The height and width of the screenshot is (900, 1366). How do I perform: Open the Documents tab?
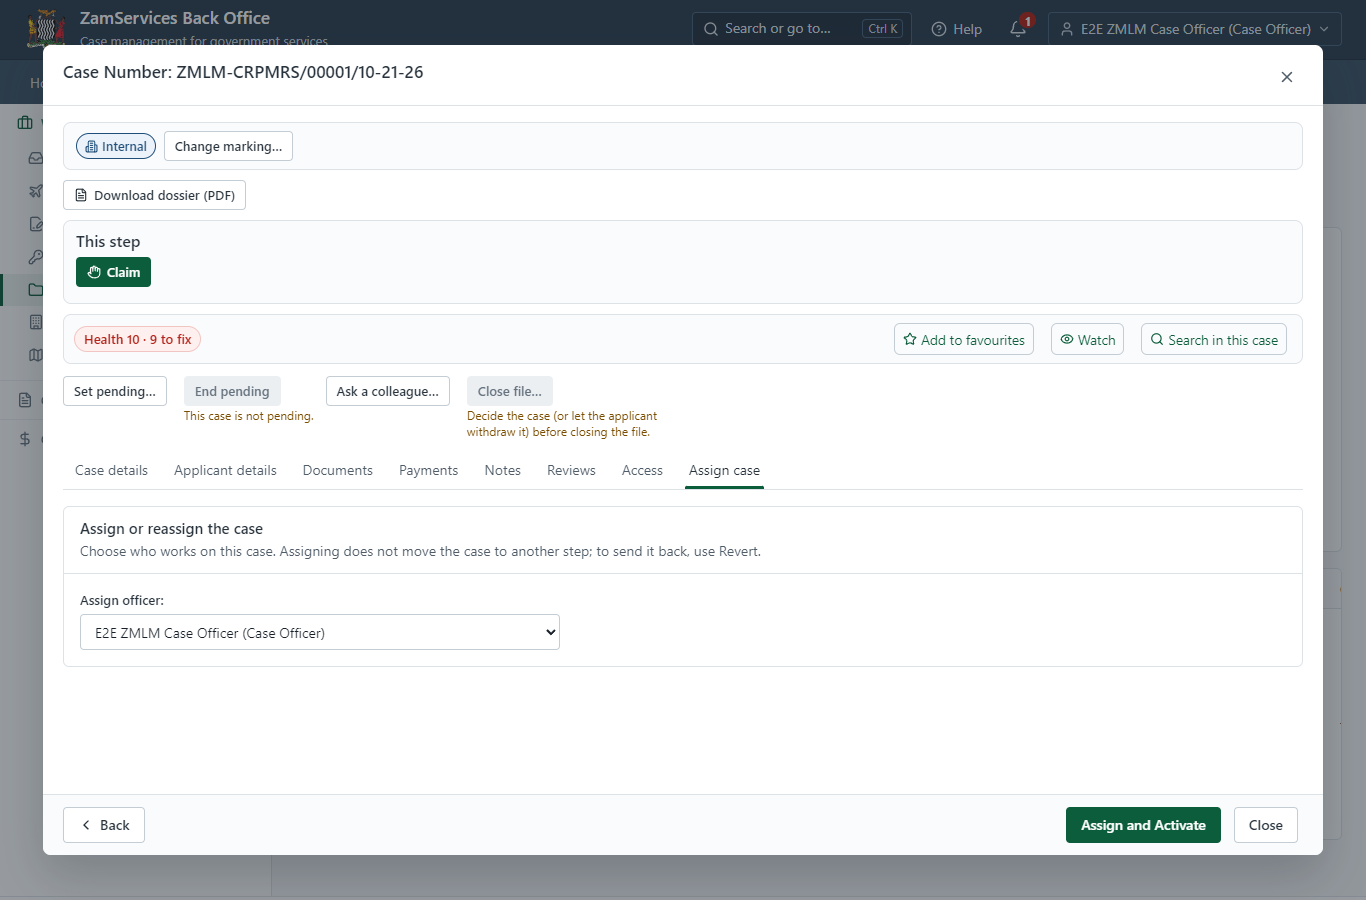[x=338, y=470]
